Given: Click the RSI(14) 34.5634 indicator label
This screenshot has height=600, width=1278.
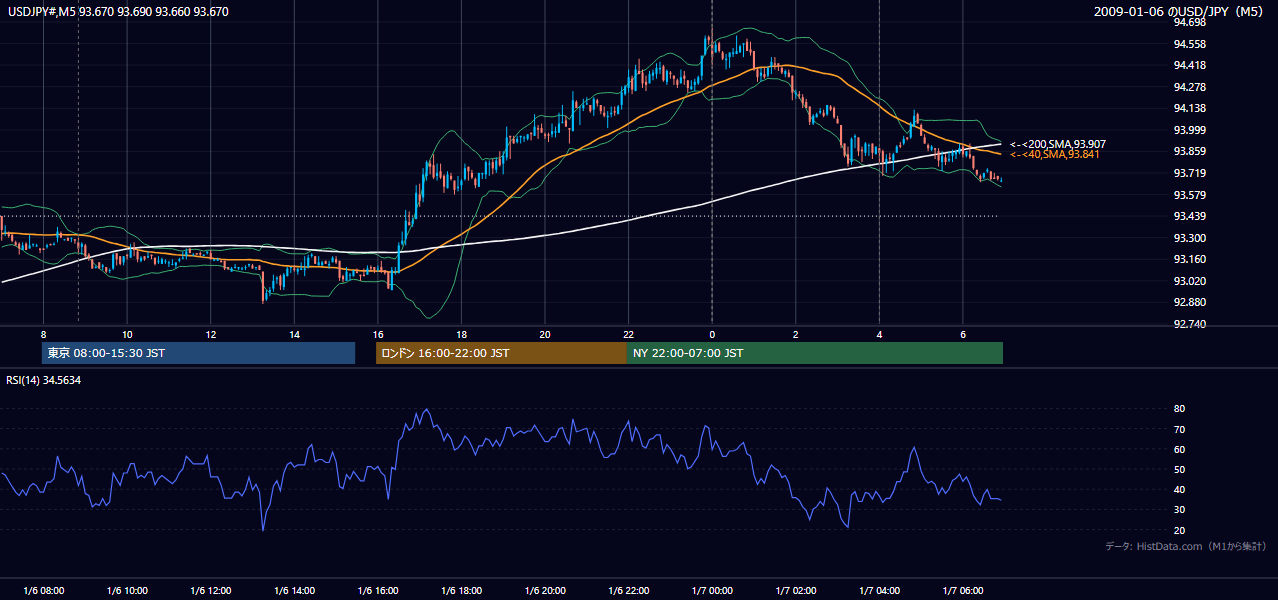Looking at the screenshot, I should 44,380.
